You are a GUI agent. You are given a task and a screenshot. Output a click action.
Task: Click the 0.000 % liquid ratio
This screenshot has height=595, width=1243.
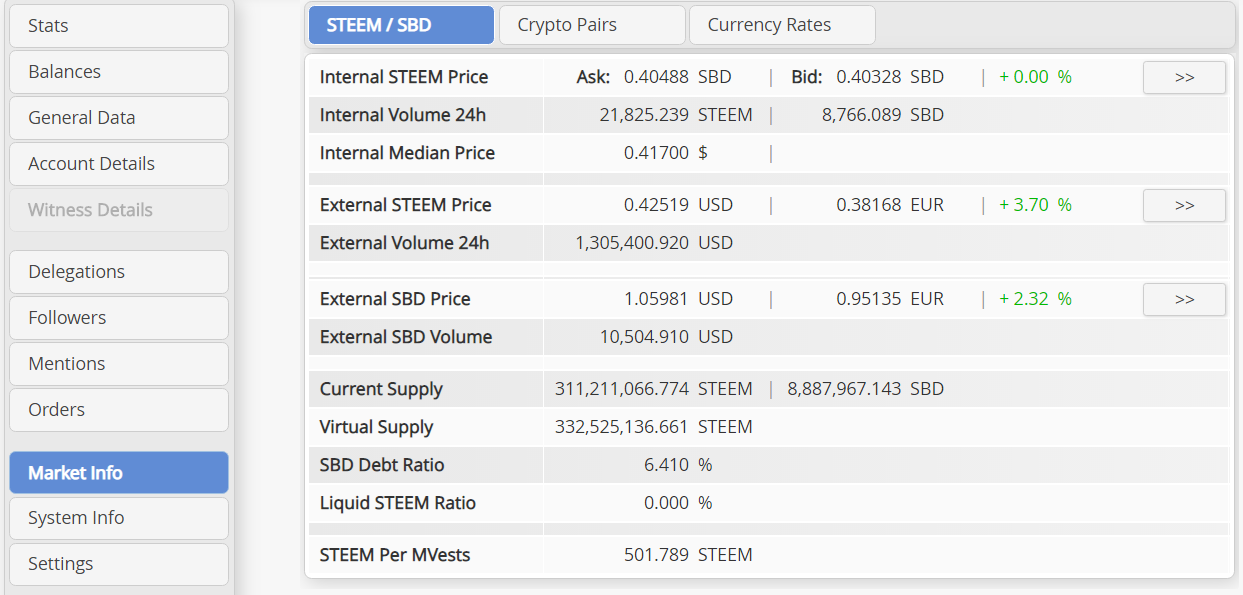pyautogui.click(x=678, y=503)
